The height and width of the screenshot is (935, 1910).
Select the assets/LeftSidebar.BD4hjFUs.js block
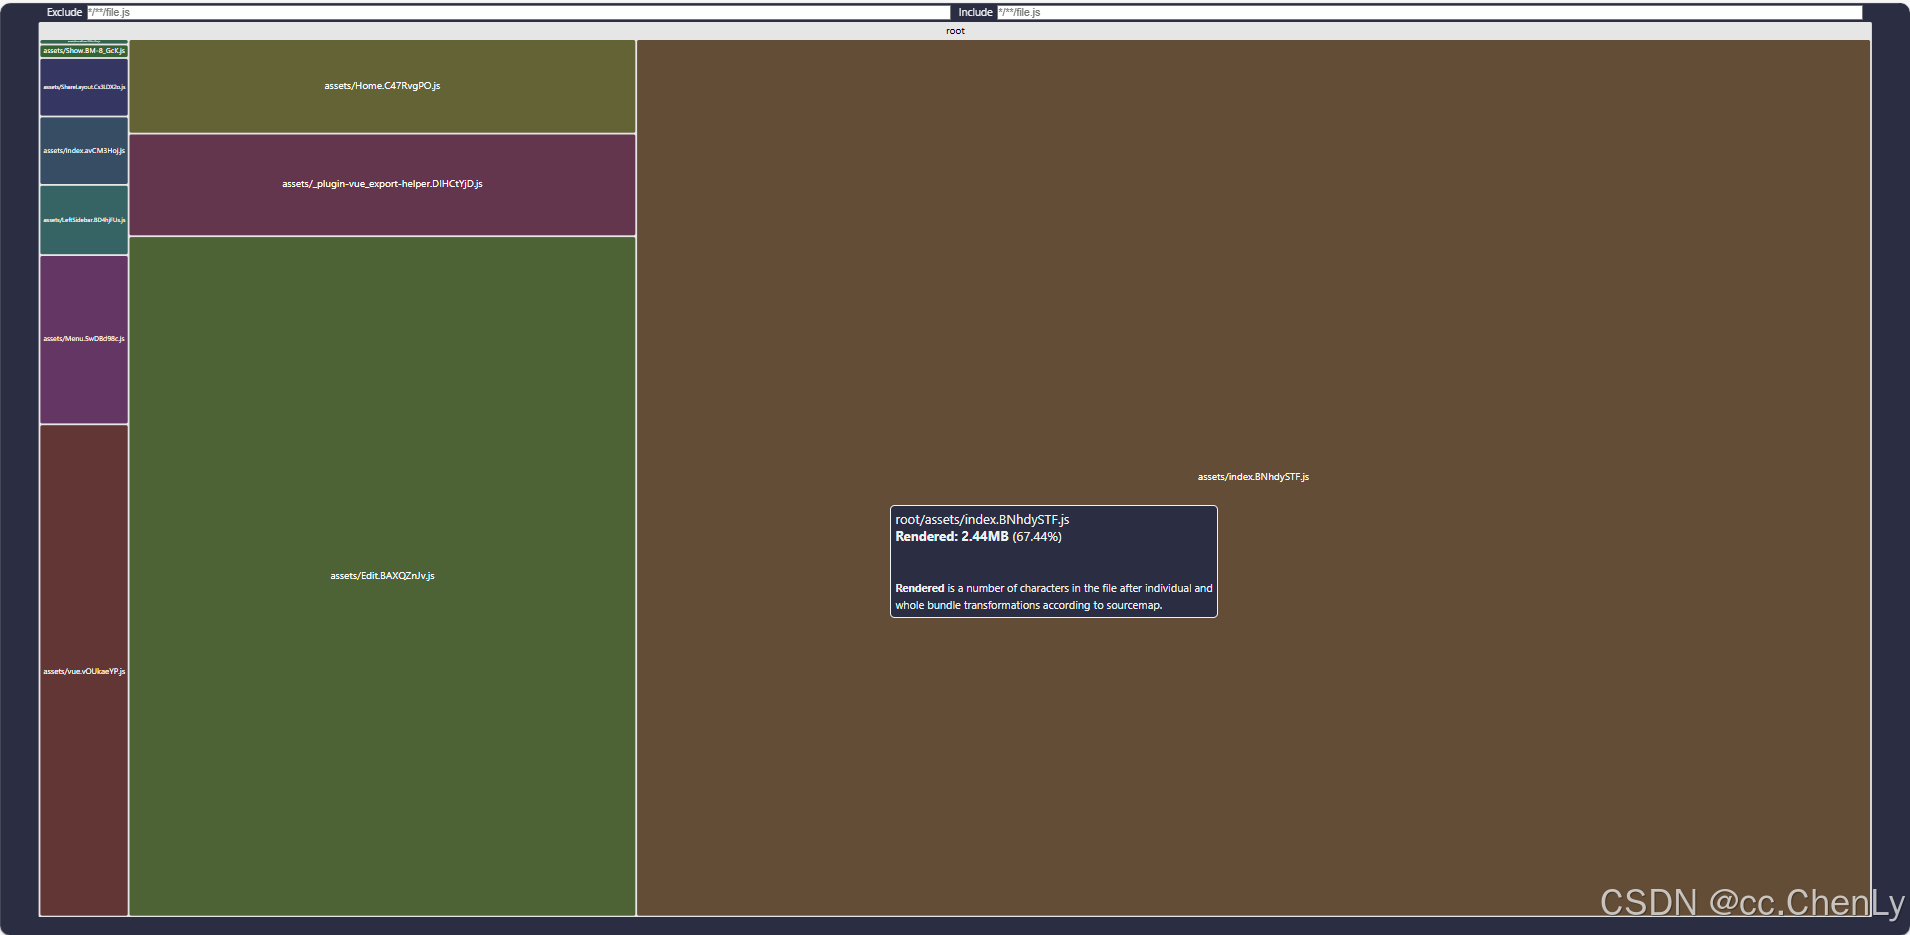(83, 220)
